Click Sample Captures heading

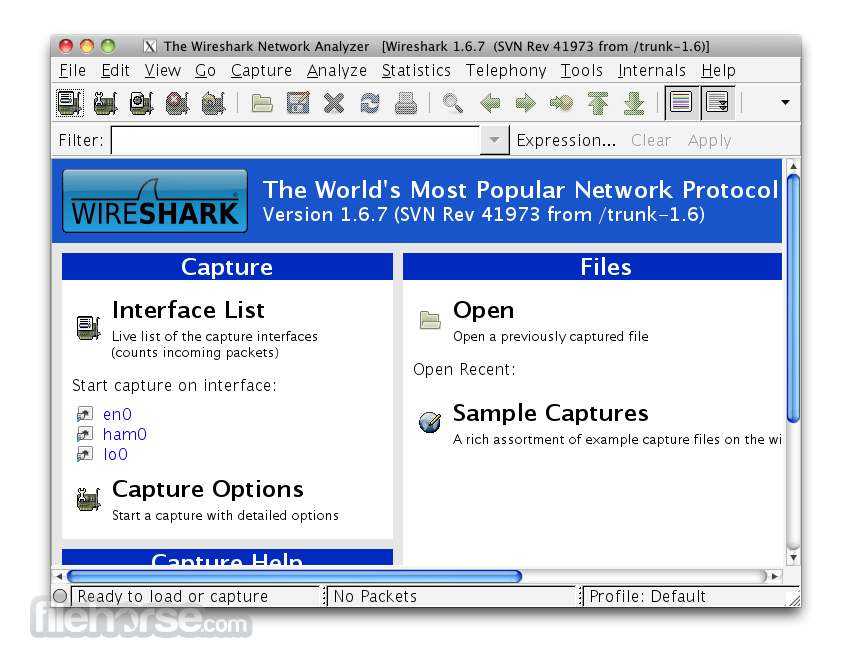(x=550, y=413)
